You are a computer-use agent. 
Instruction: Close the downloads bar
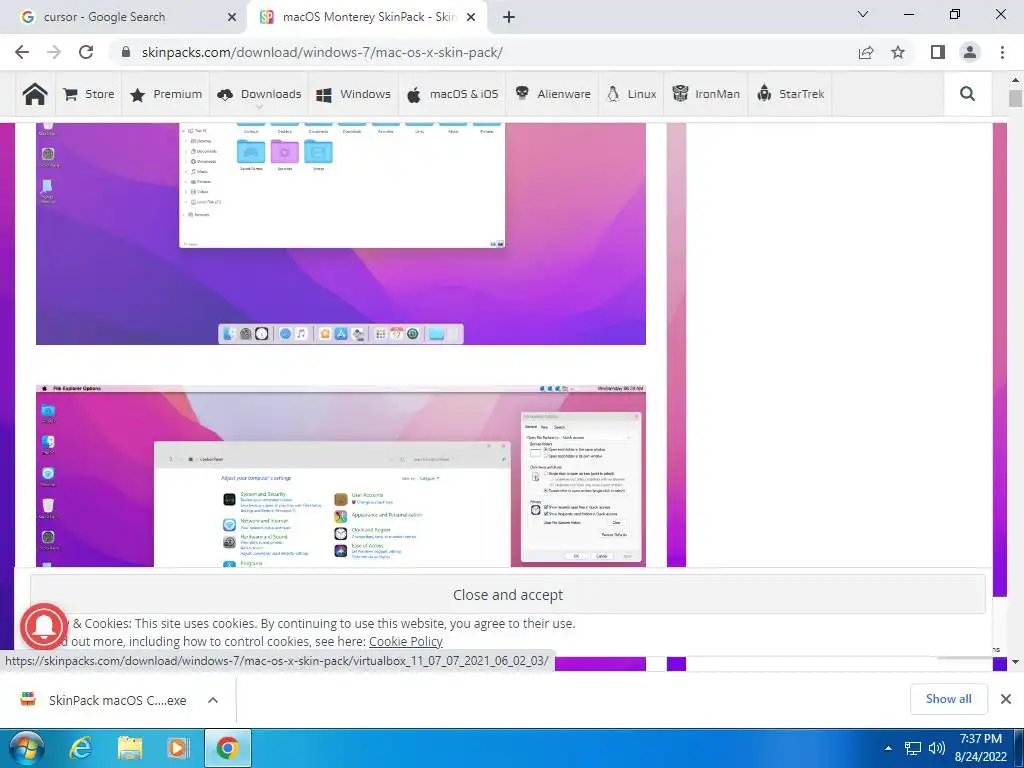click(x=1006, y=699)
